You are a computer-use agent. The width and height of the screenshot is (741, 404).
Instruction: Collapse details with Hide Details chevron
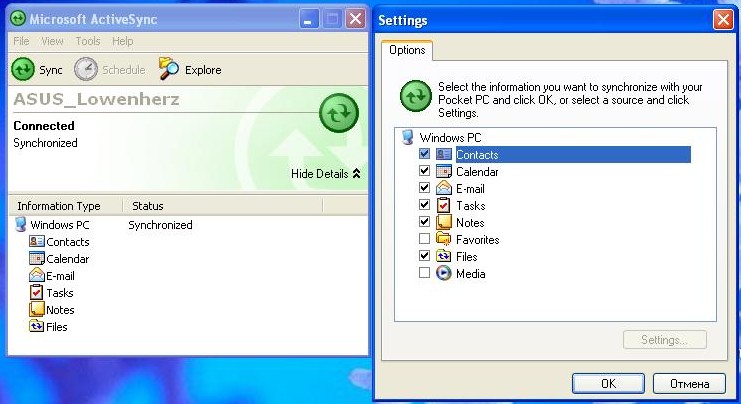point(356,173)
